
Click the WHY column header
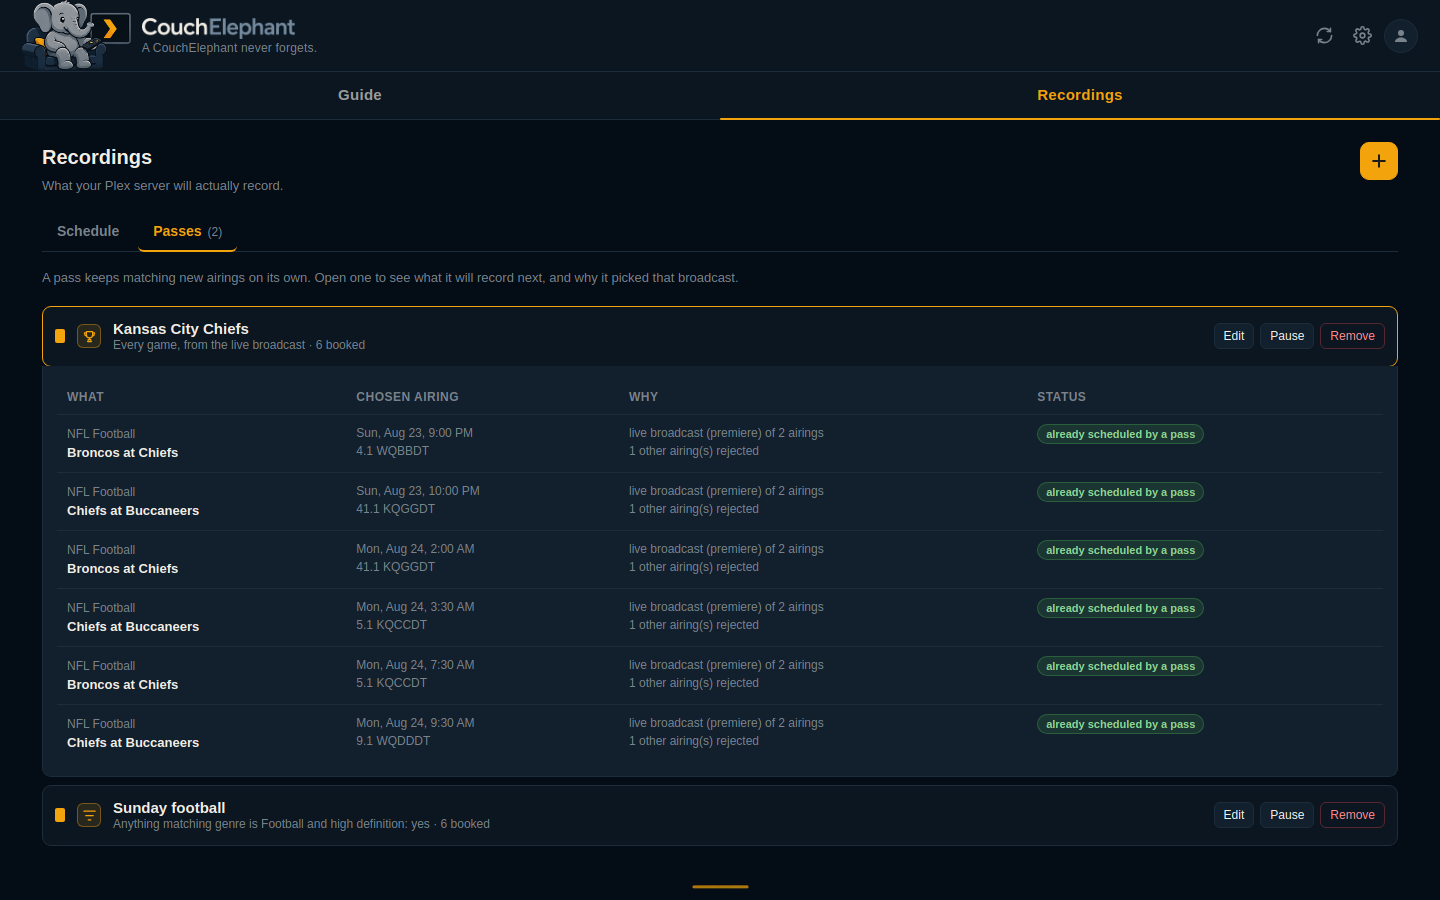[643, 397]
